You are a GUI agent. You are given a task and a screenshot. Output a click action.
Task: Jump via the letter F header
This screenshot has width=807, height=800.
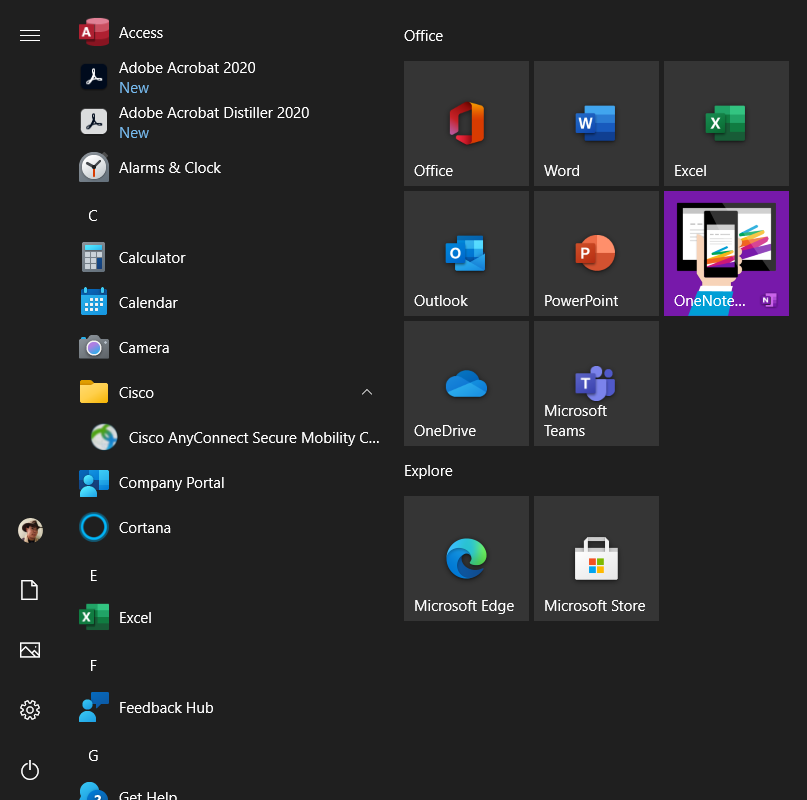(x=93, y=666)
